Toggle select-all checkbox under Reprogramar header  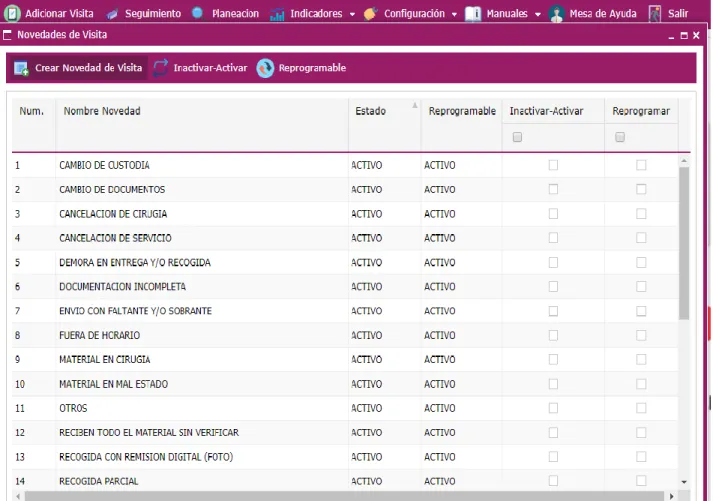click(619, 137)
